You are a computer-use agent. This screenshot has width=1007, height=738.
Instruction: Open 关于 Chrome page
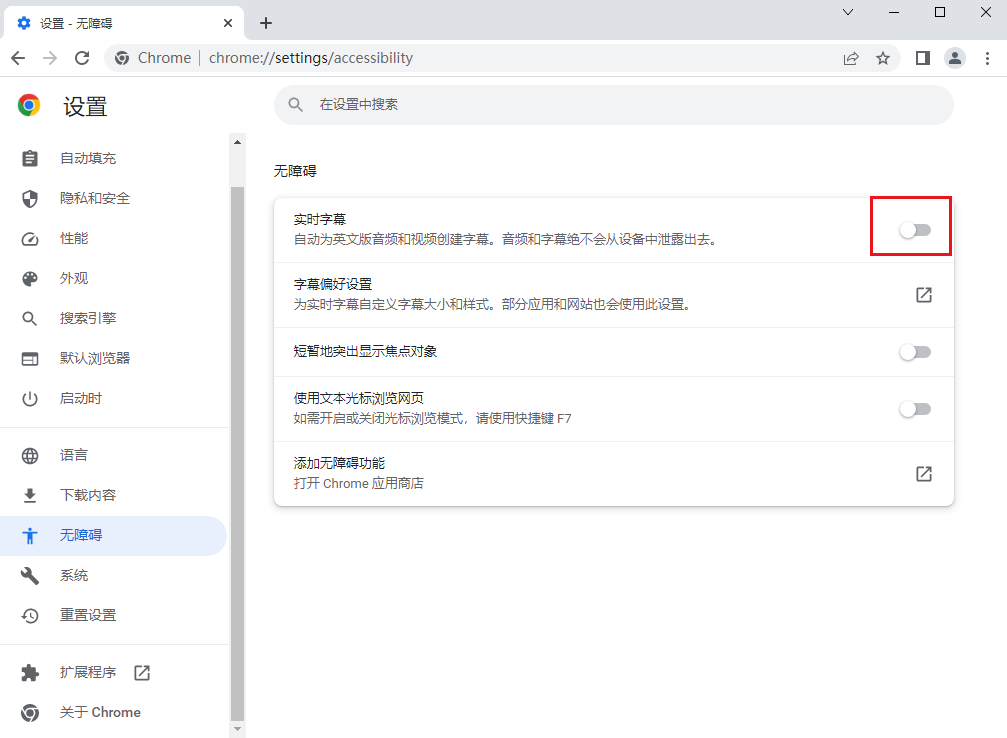(113, 712)
